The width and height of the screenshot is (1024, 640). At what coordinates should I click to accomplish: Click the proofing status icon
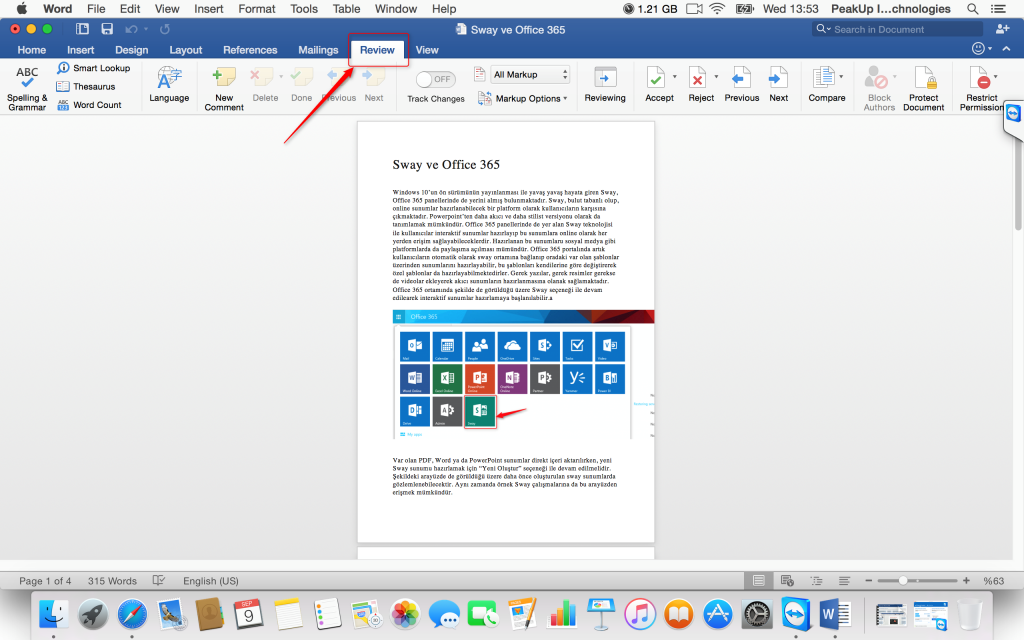coord(159,581)
